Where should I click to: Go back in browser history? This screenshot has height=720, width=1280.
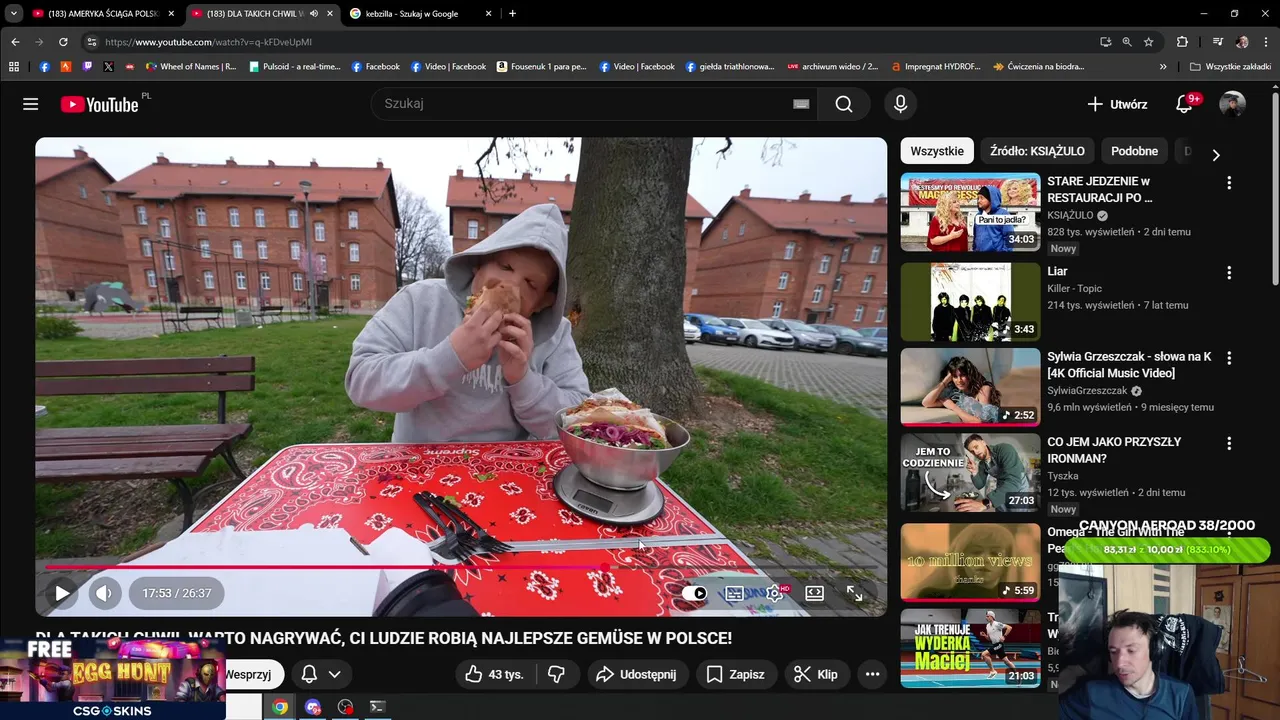pos(15,42)
